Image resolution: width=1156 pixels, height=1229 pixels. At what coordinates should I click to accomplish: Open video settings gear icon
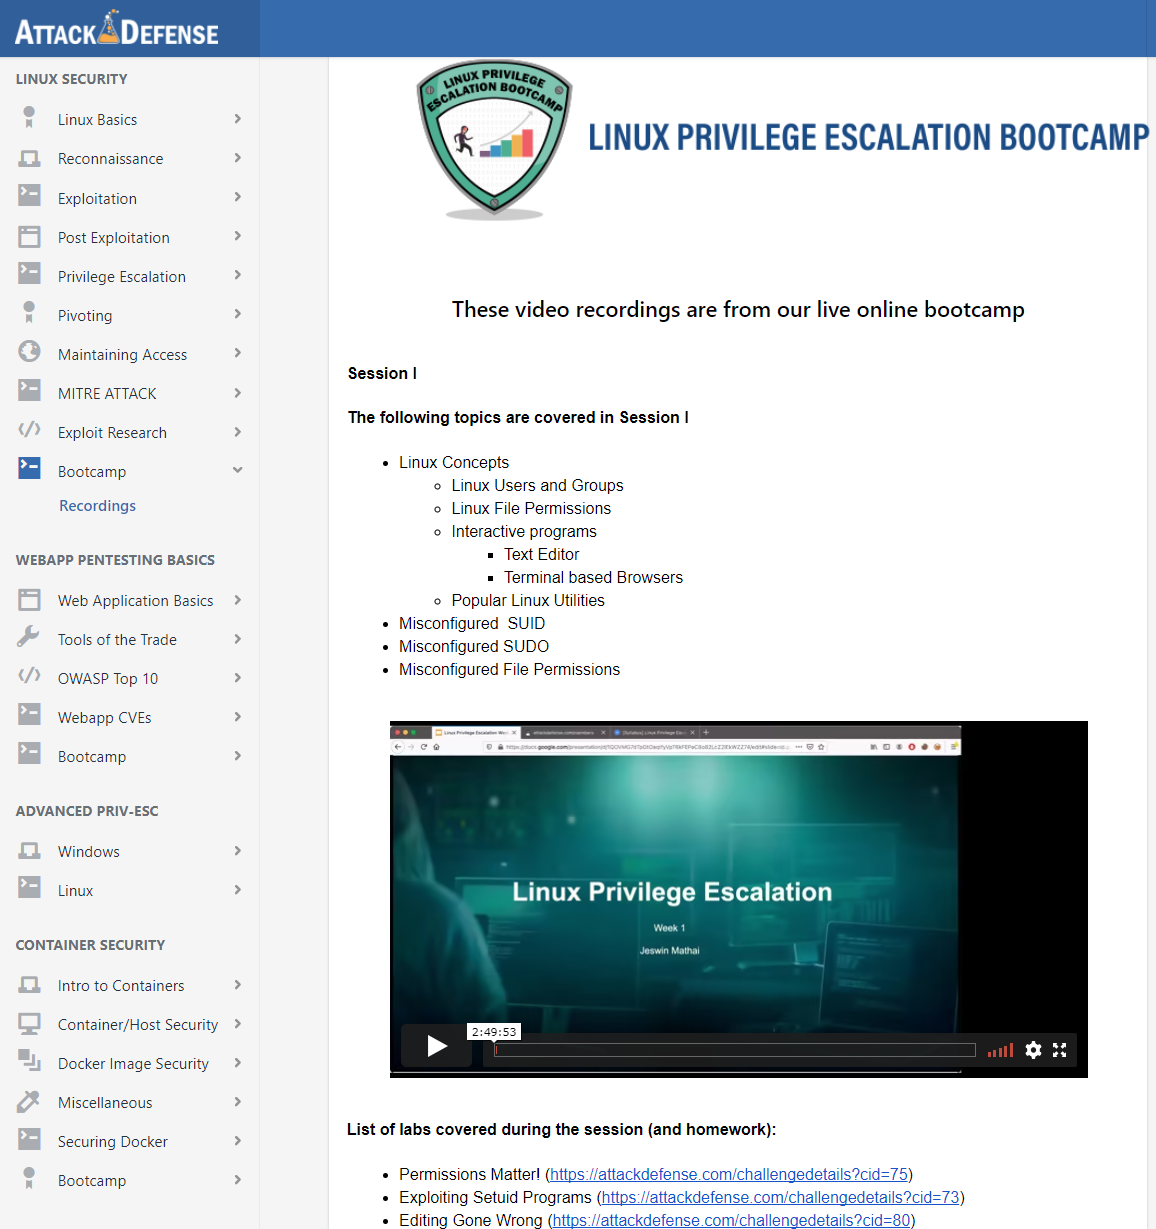tap(1033, 1050)
